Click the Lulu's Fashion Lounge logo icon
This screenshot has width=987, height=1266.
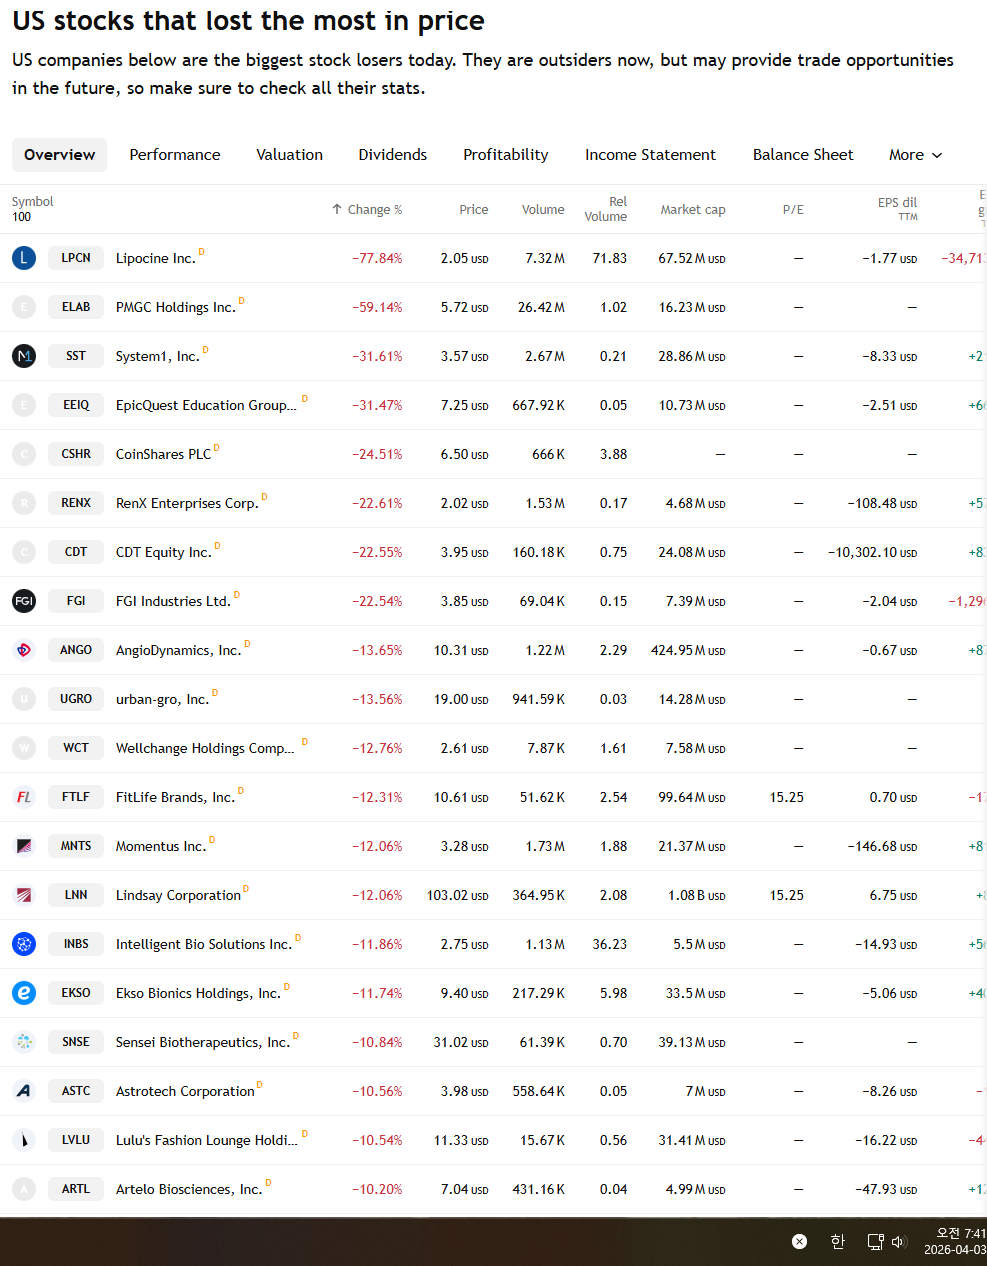(x=24, y=1140)
